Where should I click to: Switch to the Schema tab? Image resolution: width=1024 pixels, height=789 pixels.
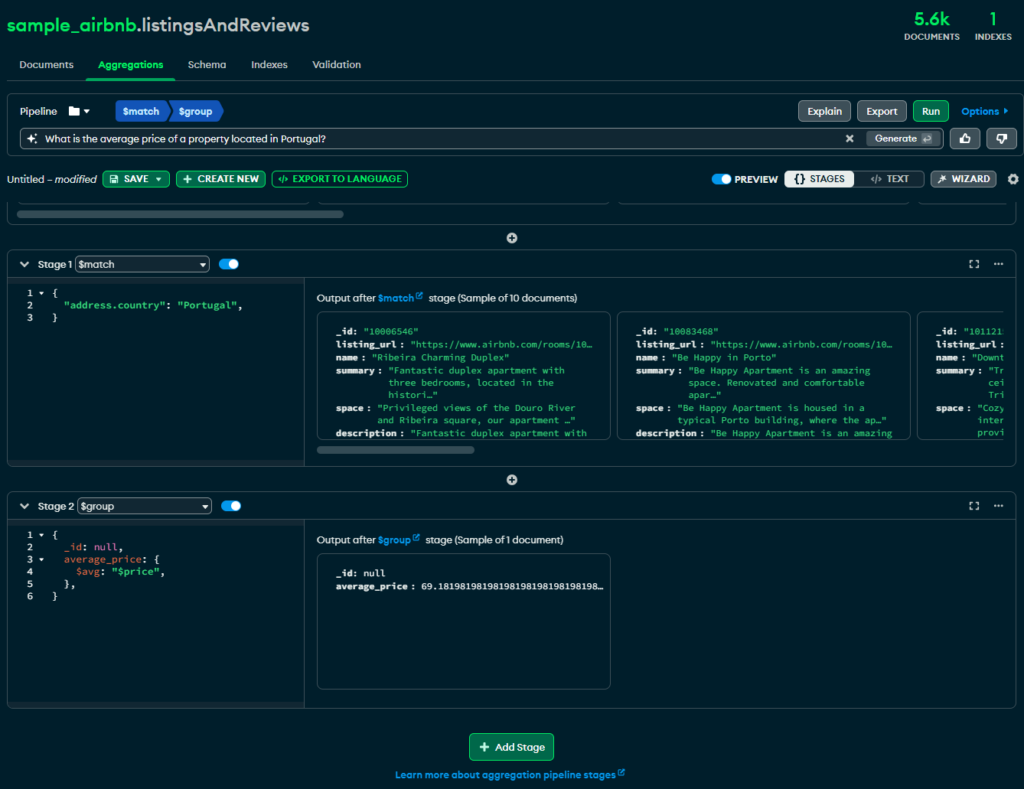pos(207,65)
